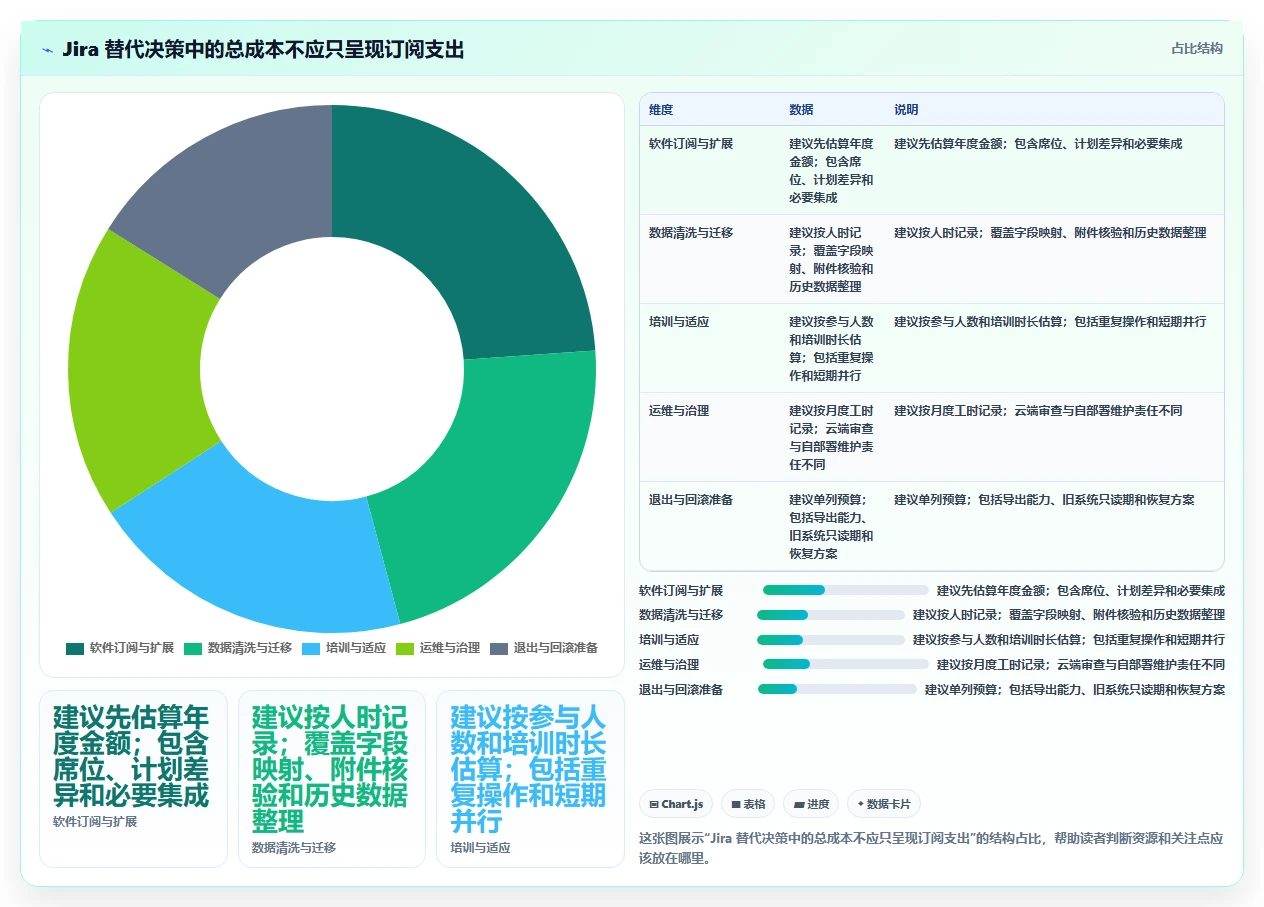The height and width of the screenshot is (907, 1264).
Task: Click the Chart.js tag chip
Action: 676,804
